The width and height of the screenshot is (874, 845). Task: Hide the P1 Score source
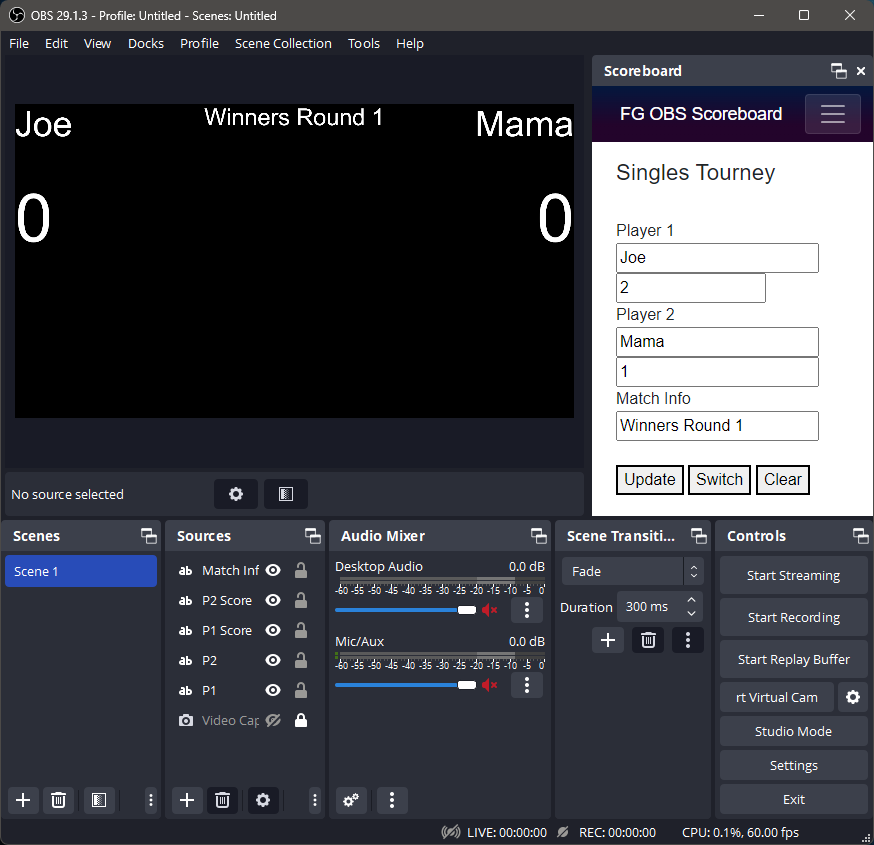[272, 630]
